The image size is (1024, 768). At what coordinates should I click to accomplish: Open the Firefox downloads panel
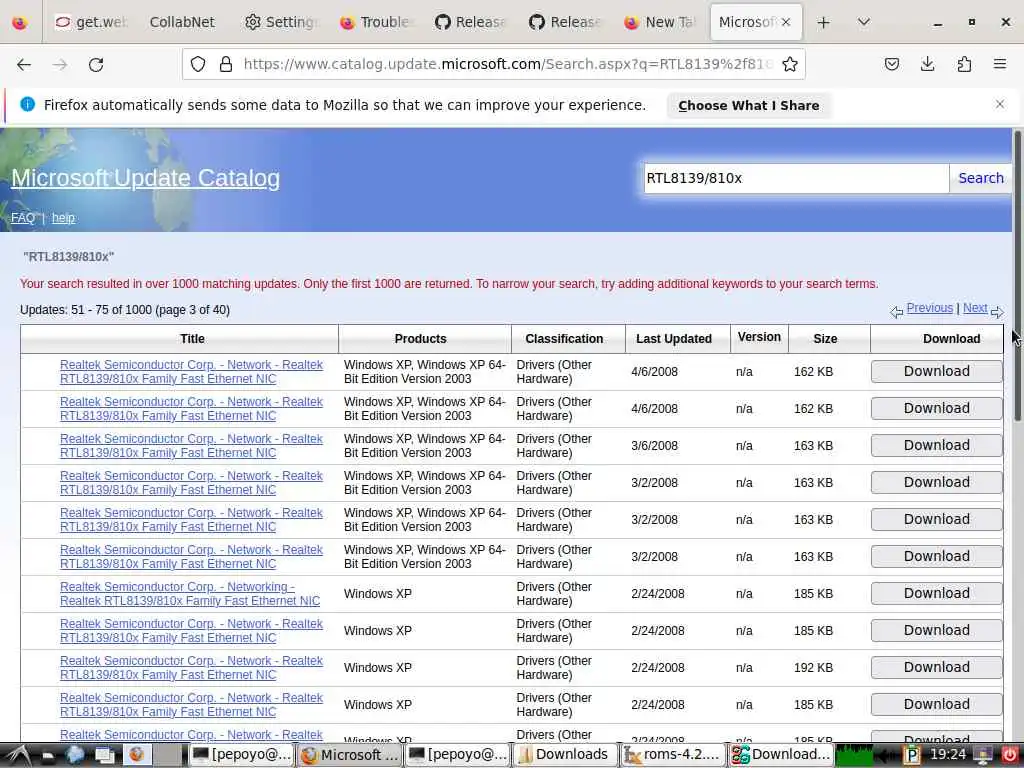pos(927,64)
